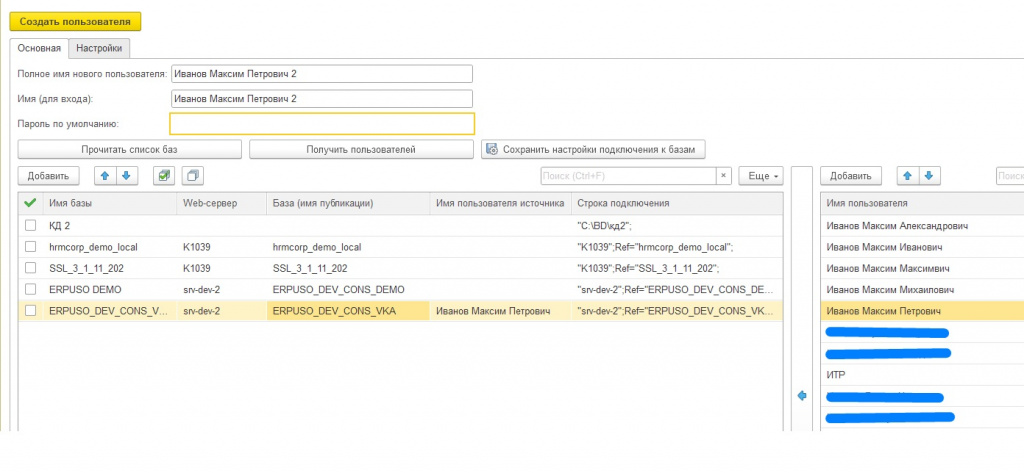Viewport: 1024px width, 476px height.
Task: Click the check all bases icon
Action: (164, 176)
